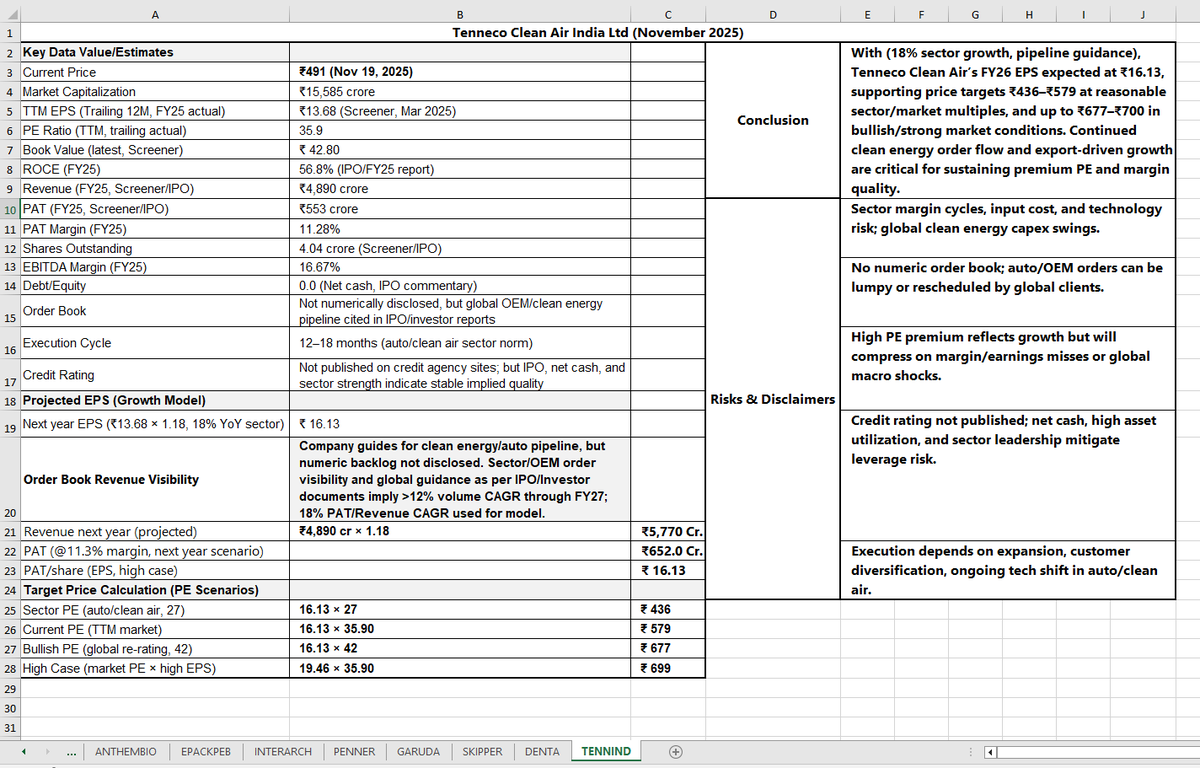1200x768 pixels.
Task: Select the '35.9' PE value cell
Action: 459,131
